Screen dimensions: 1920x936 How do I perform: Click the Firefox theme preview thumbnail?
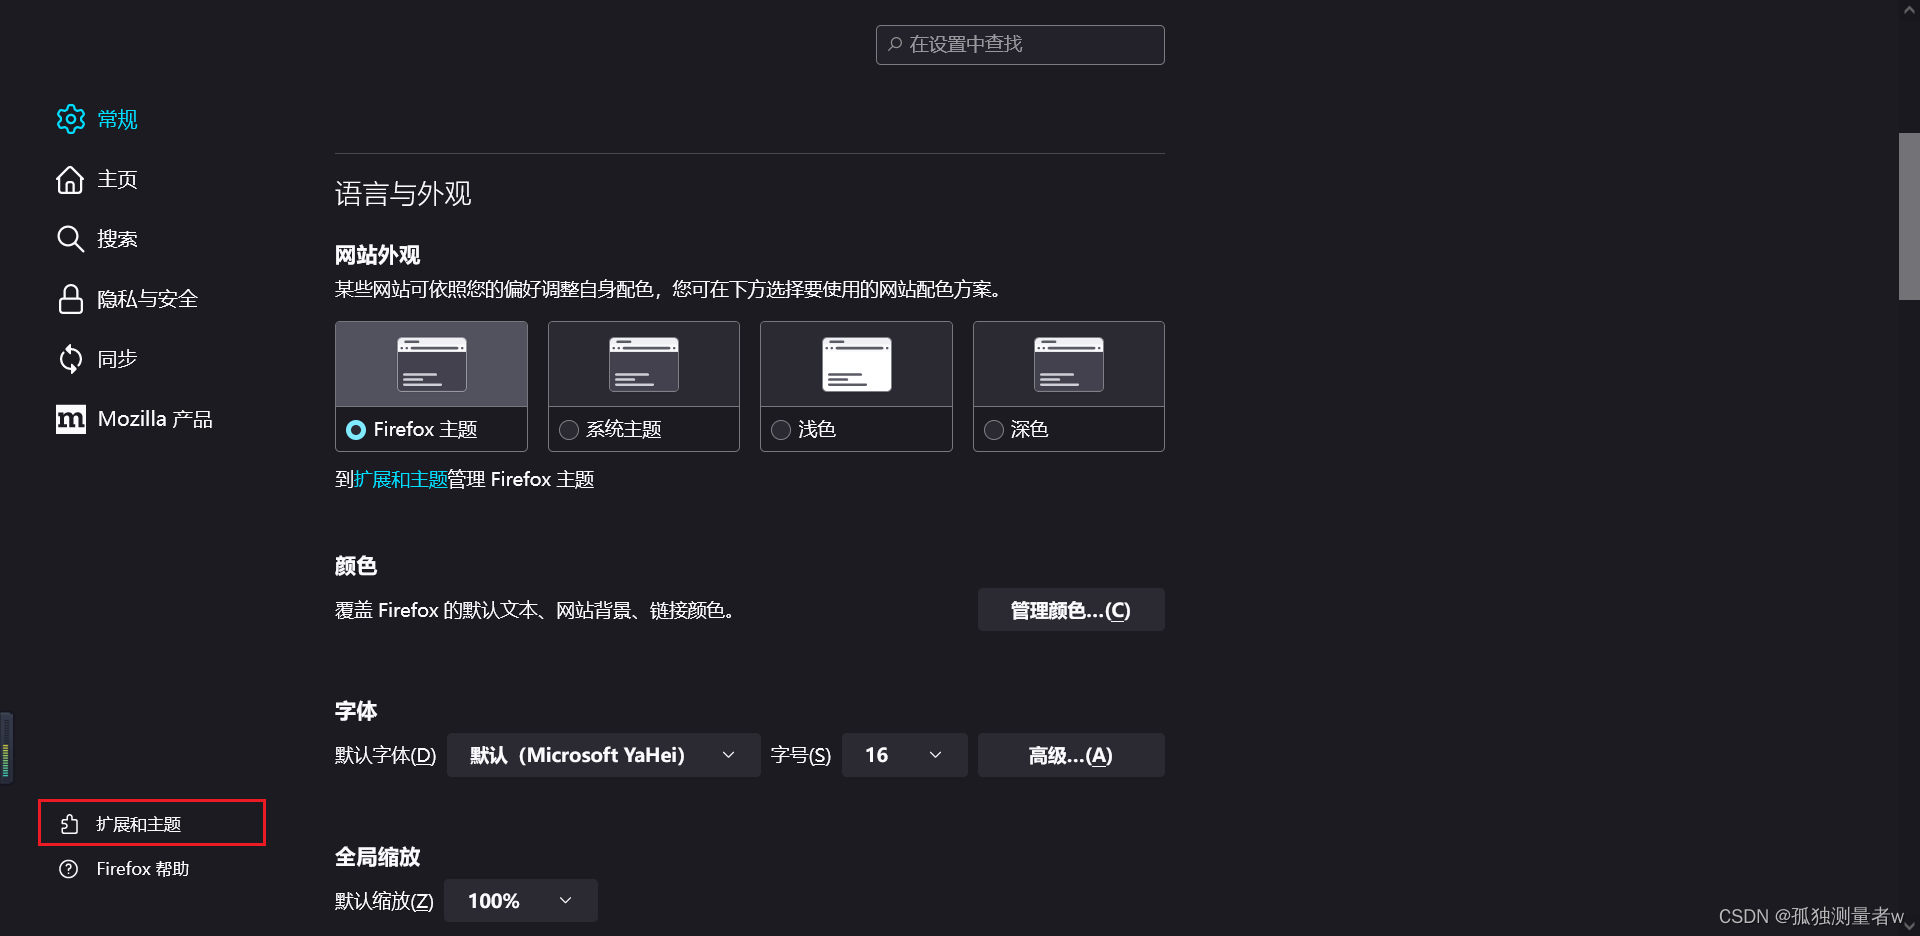[x=431, y=364]
